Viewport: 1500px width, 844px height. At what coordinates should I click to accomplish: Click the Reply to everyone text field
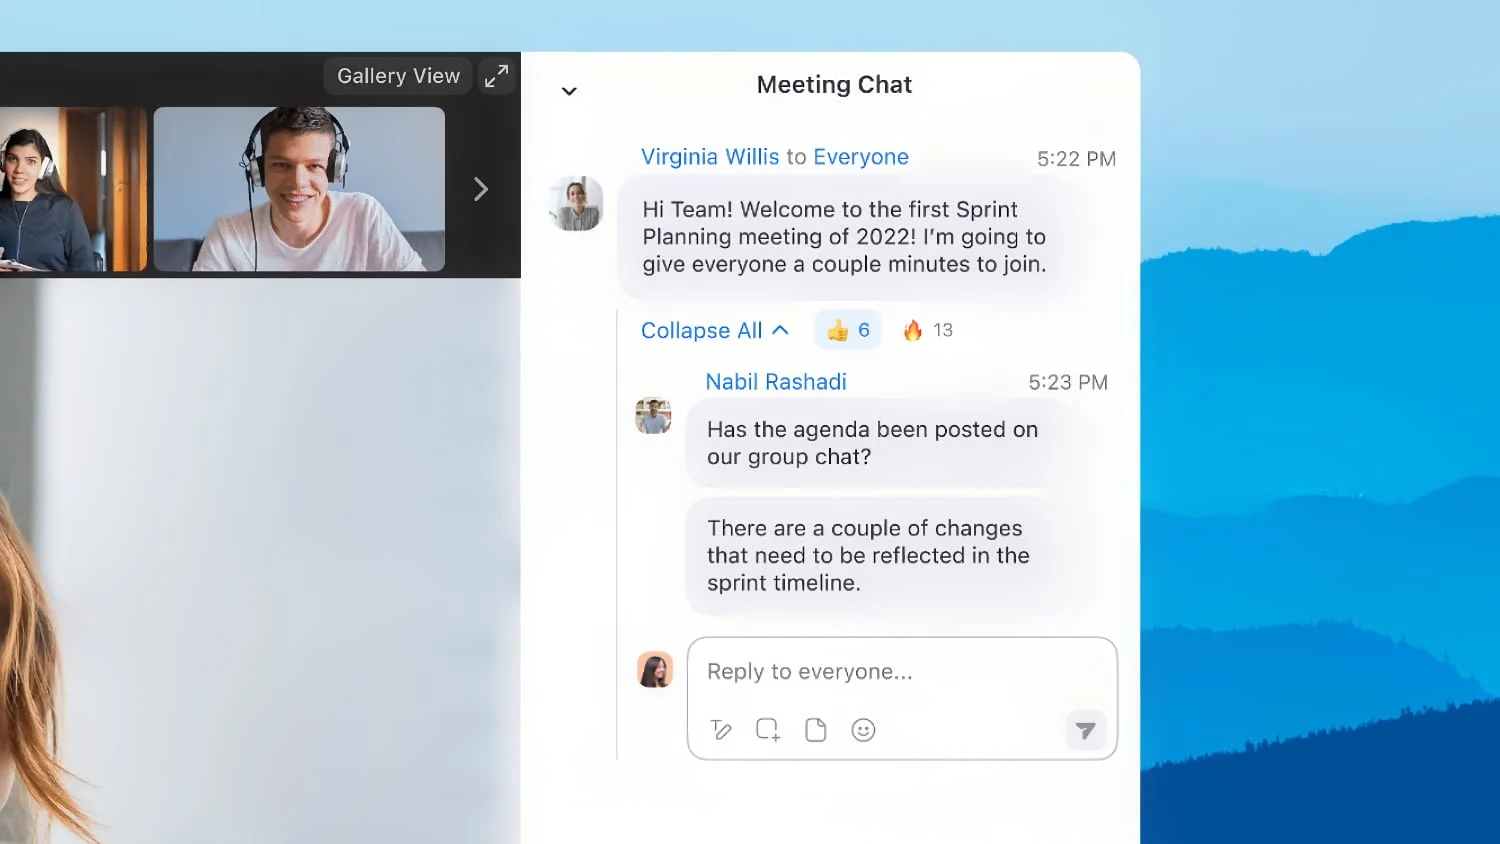point(900,672)
